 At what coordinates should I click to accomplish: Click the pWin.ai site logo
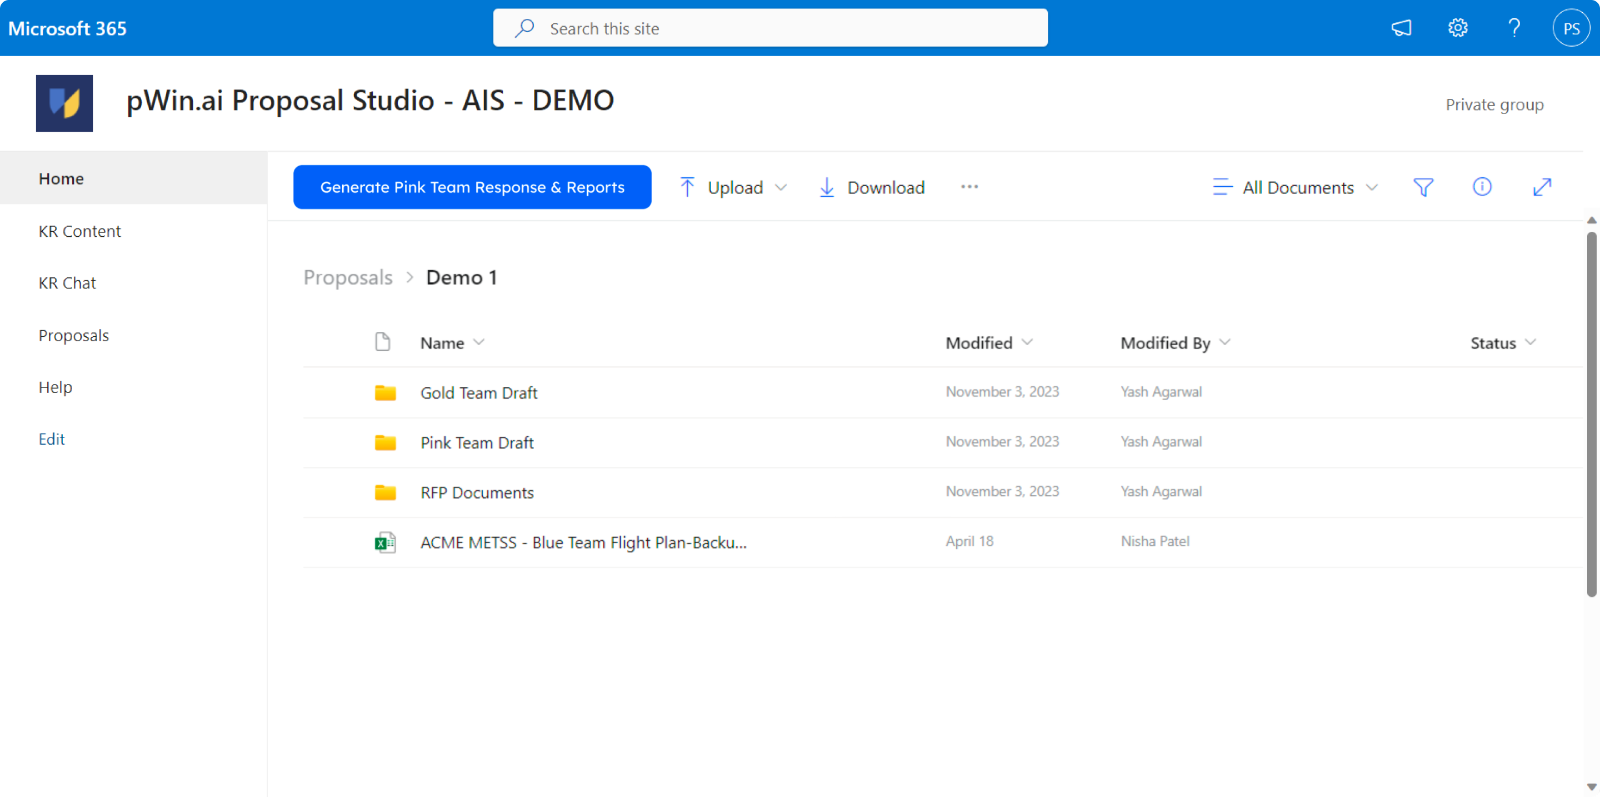click(x=64, y=103)
